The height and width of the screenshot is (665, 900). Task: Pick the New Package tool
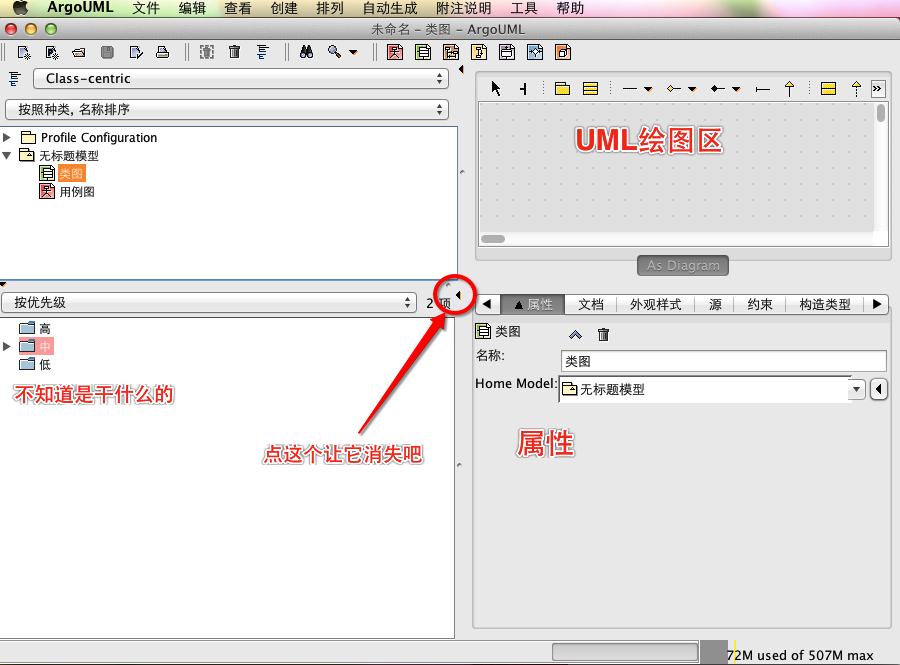[562, 88]
